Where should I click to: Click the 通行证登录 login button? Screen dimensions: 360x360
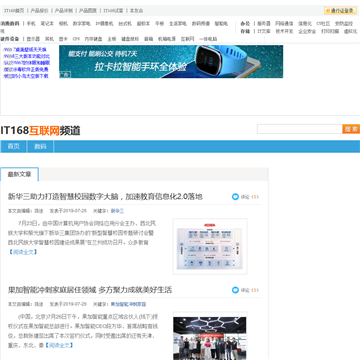[340, 11]
